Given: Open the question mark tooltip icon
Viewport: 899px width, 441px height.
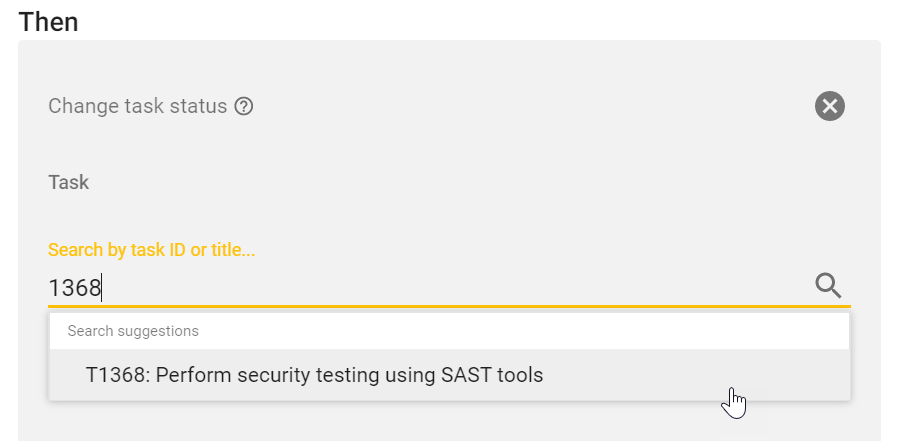Looking at the screenshot, I should 243,106.
